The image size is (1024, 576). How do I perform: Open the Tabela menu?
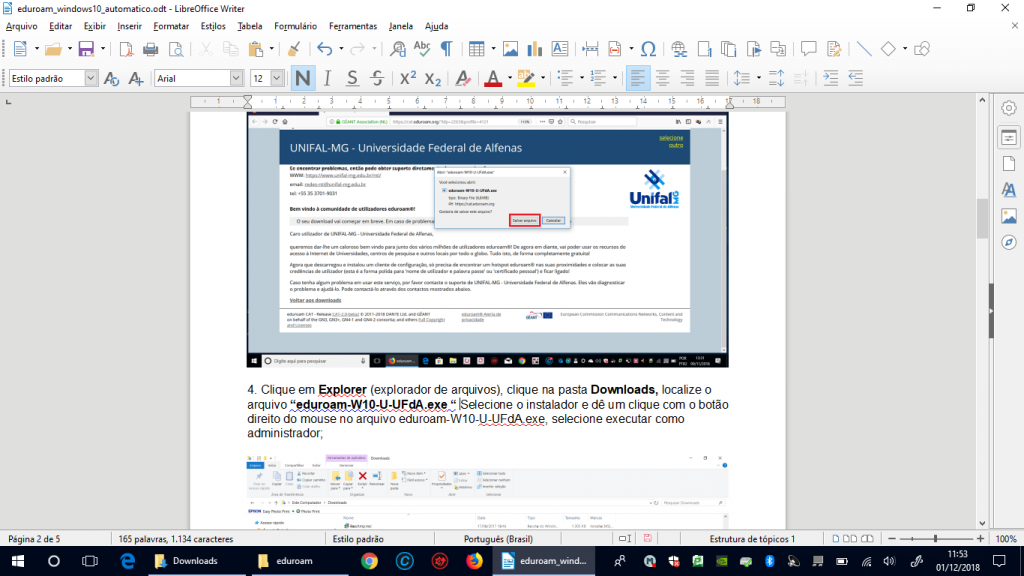click(x=249, y=26)
